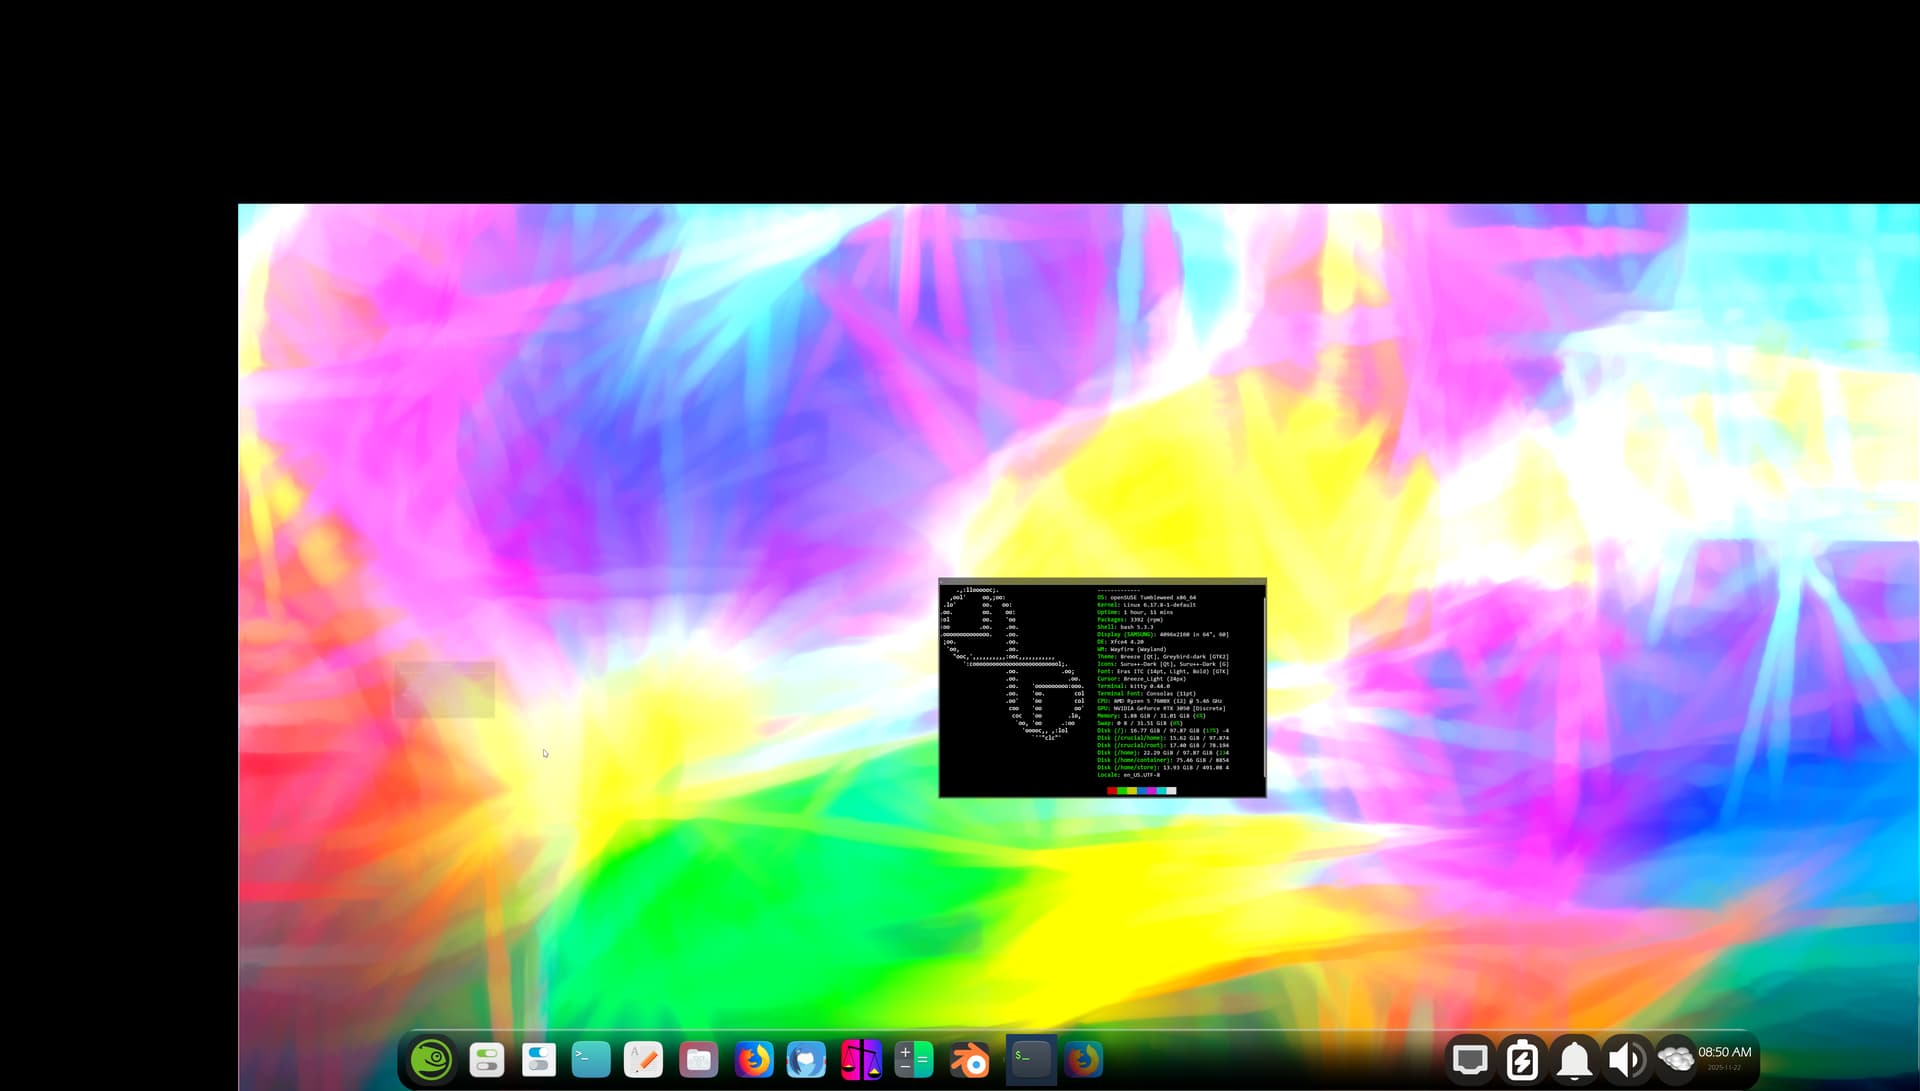The image size is (1920, 1091).
Task: Open the battery power manager indicator
Action: coord(1522,1059)
